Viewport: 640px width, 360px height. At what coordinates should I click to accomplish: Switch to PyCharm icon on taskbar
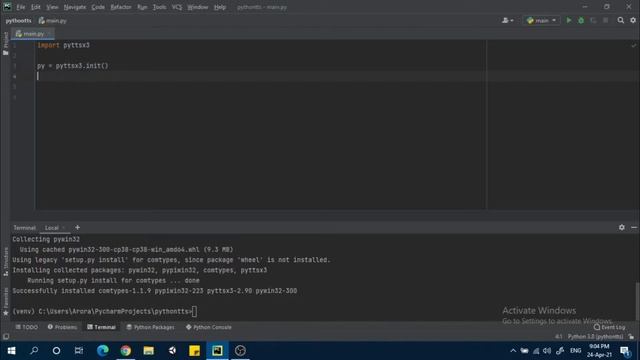[217, 351]
